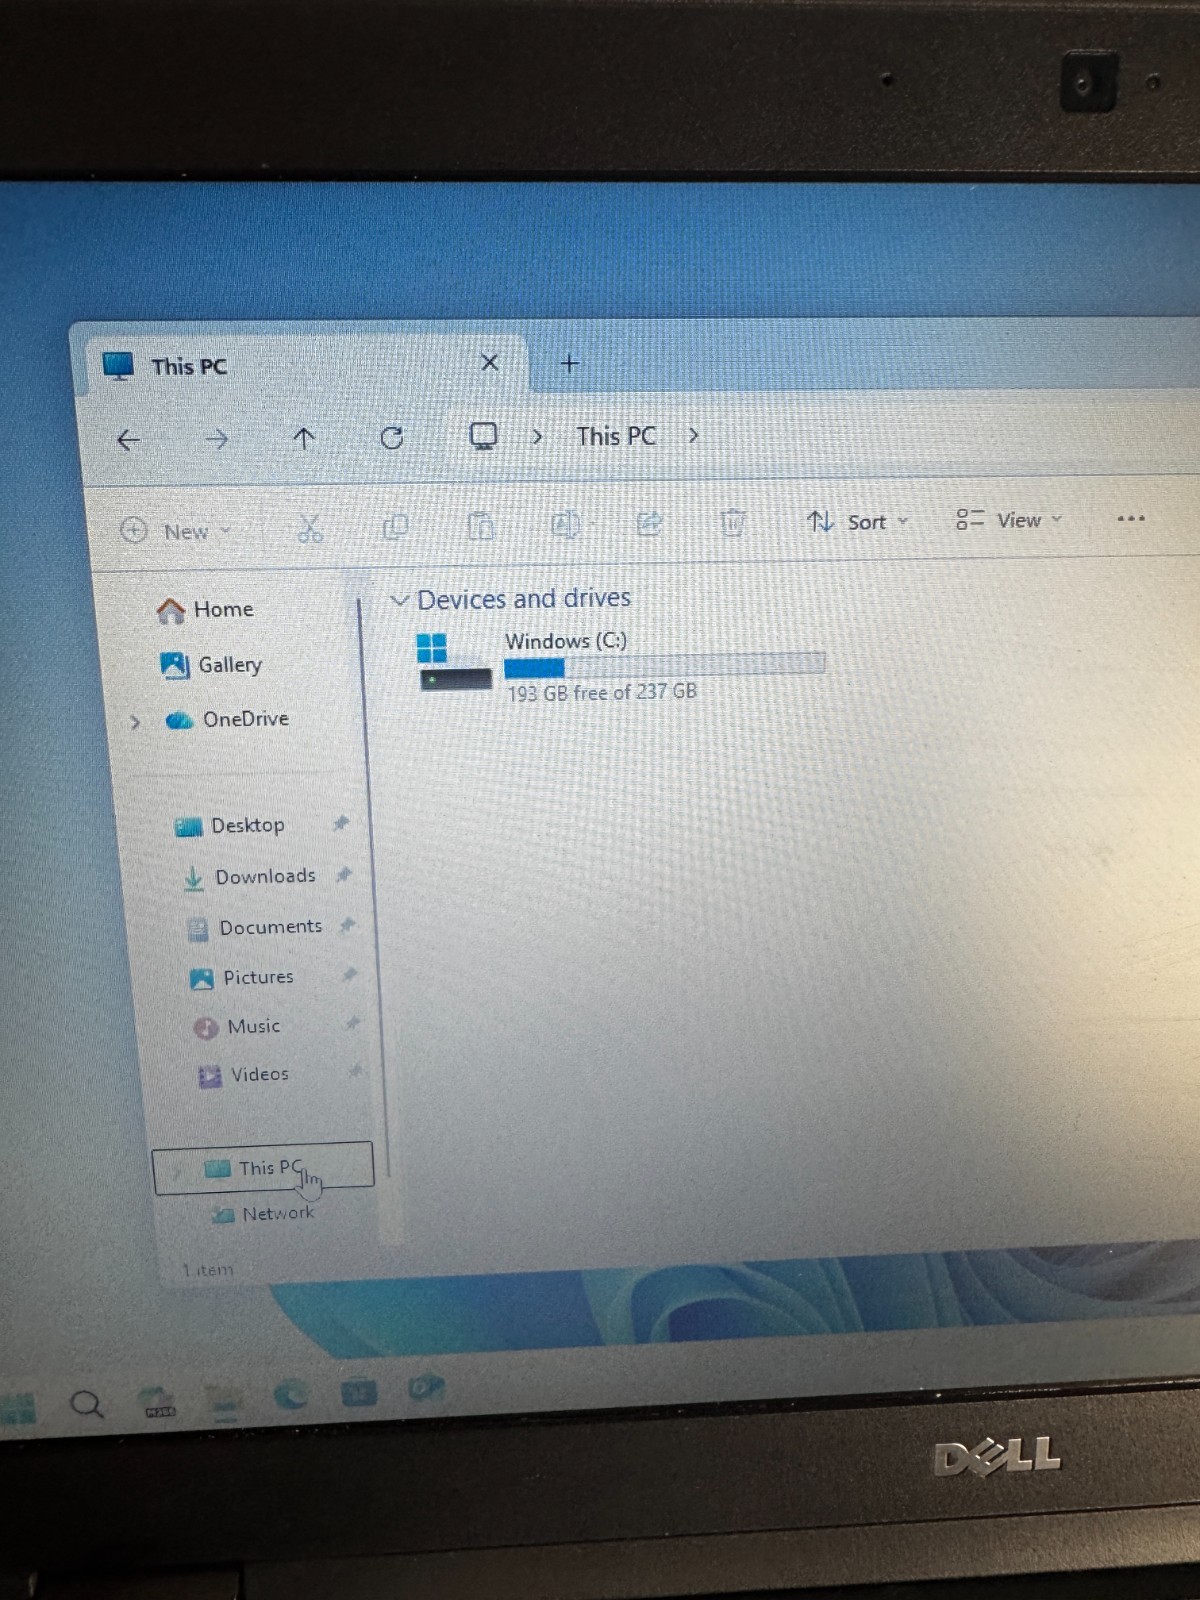
Task: Click chevron before This PC breadcrumb
Action: click(x=538, y=436)
